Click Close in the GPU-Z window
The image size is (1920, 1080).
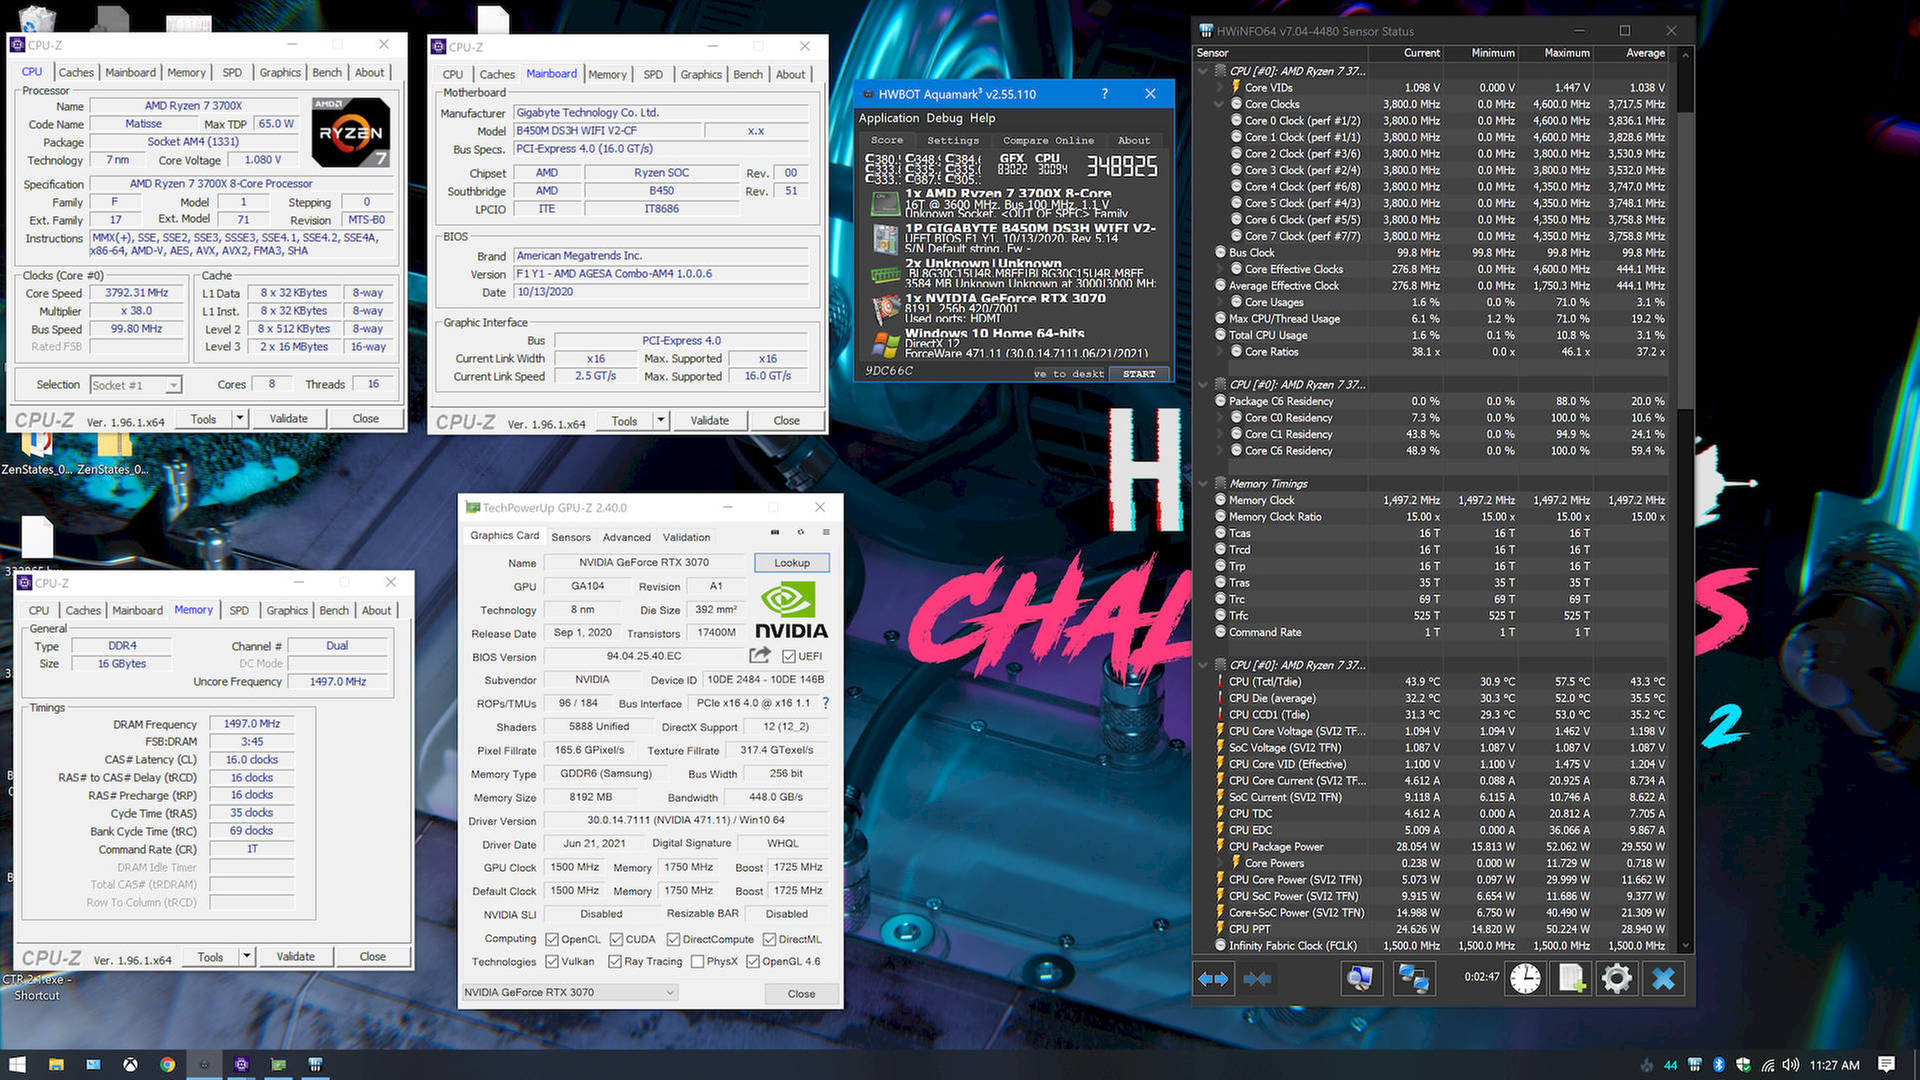(801, 994)
